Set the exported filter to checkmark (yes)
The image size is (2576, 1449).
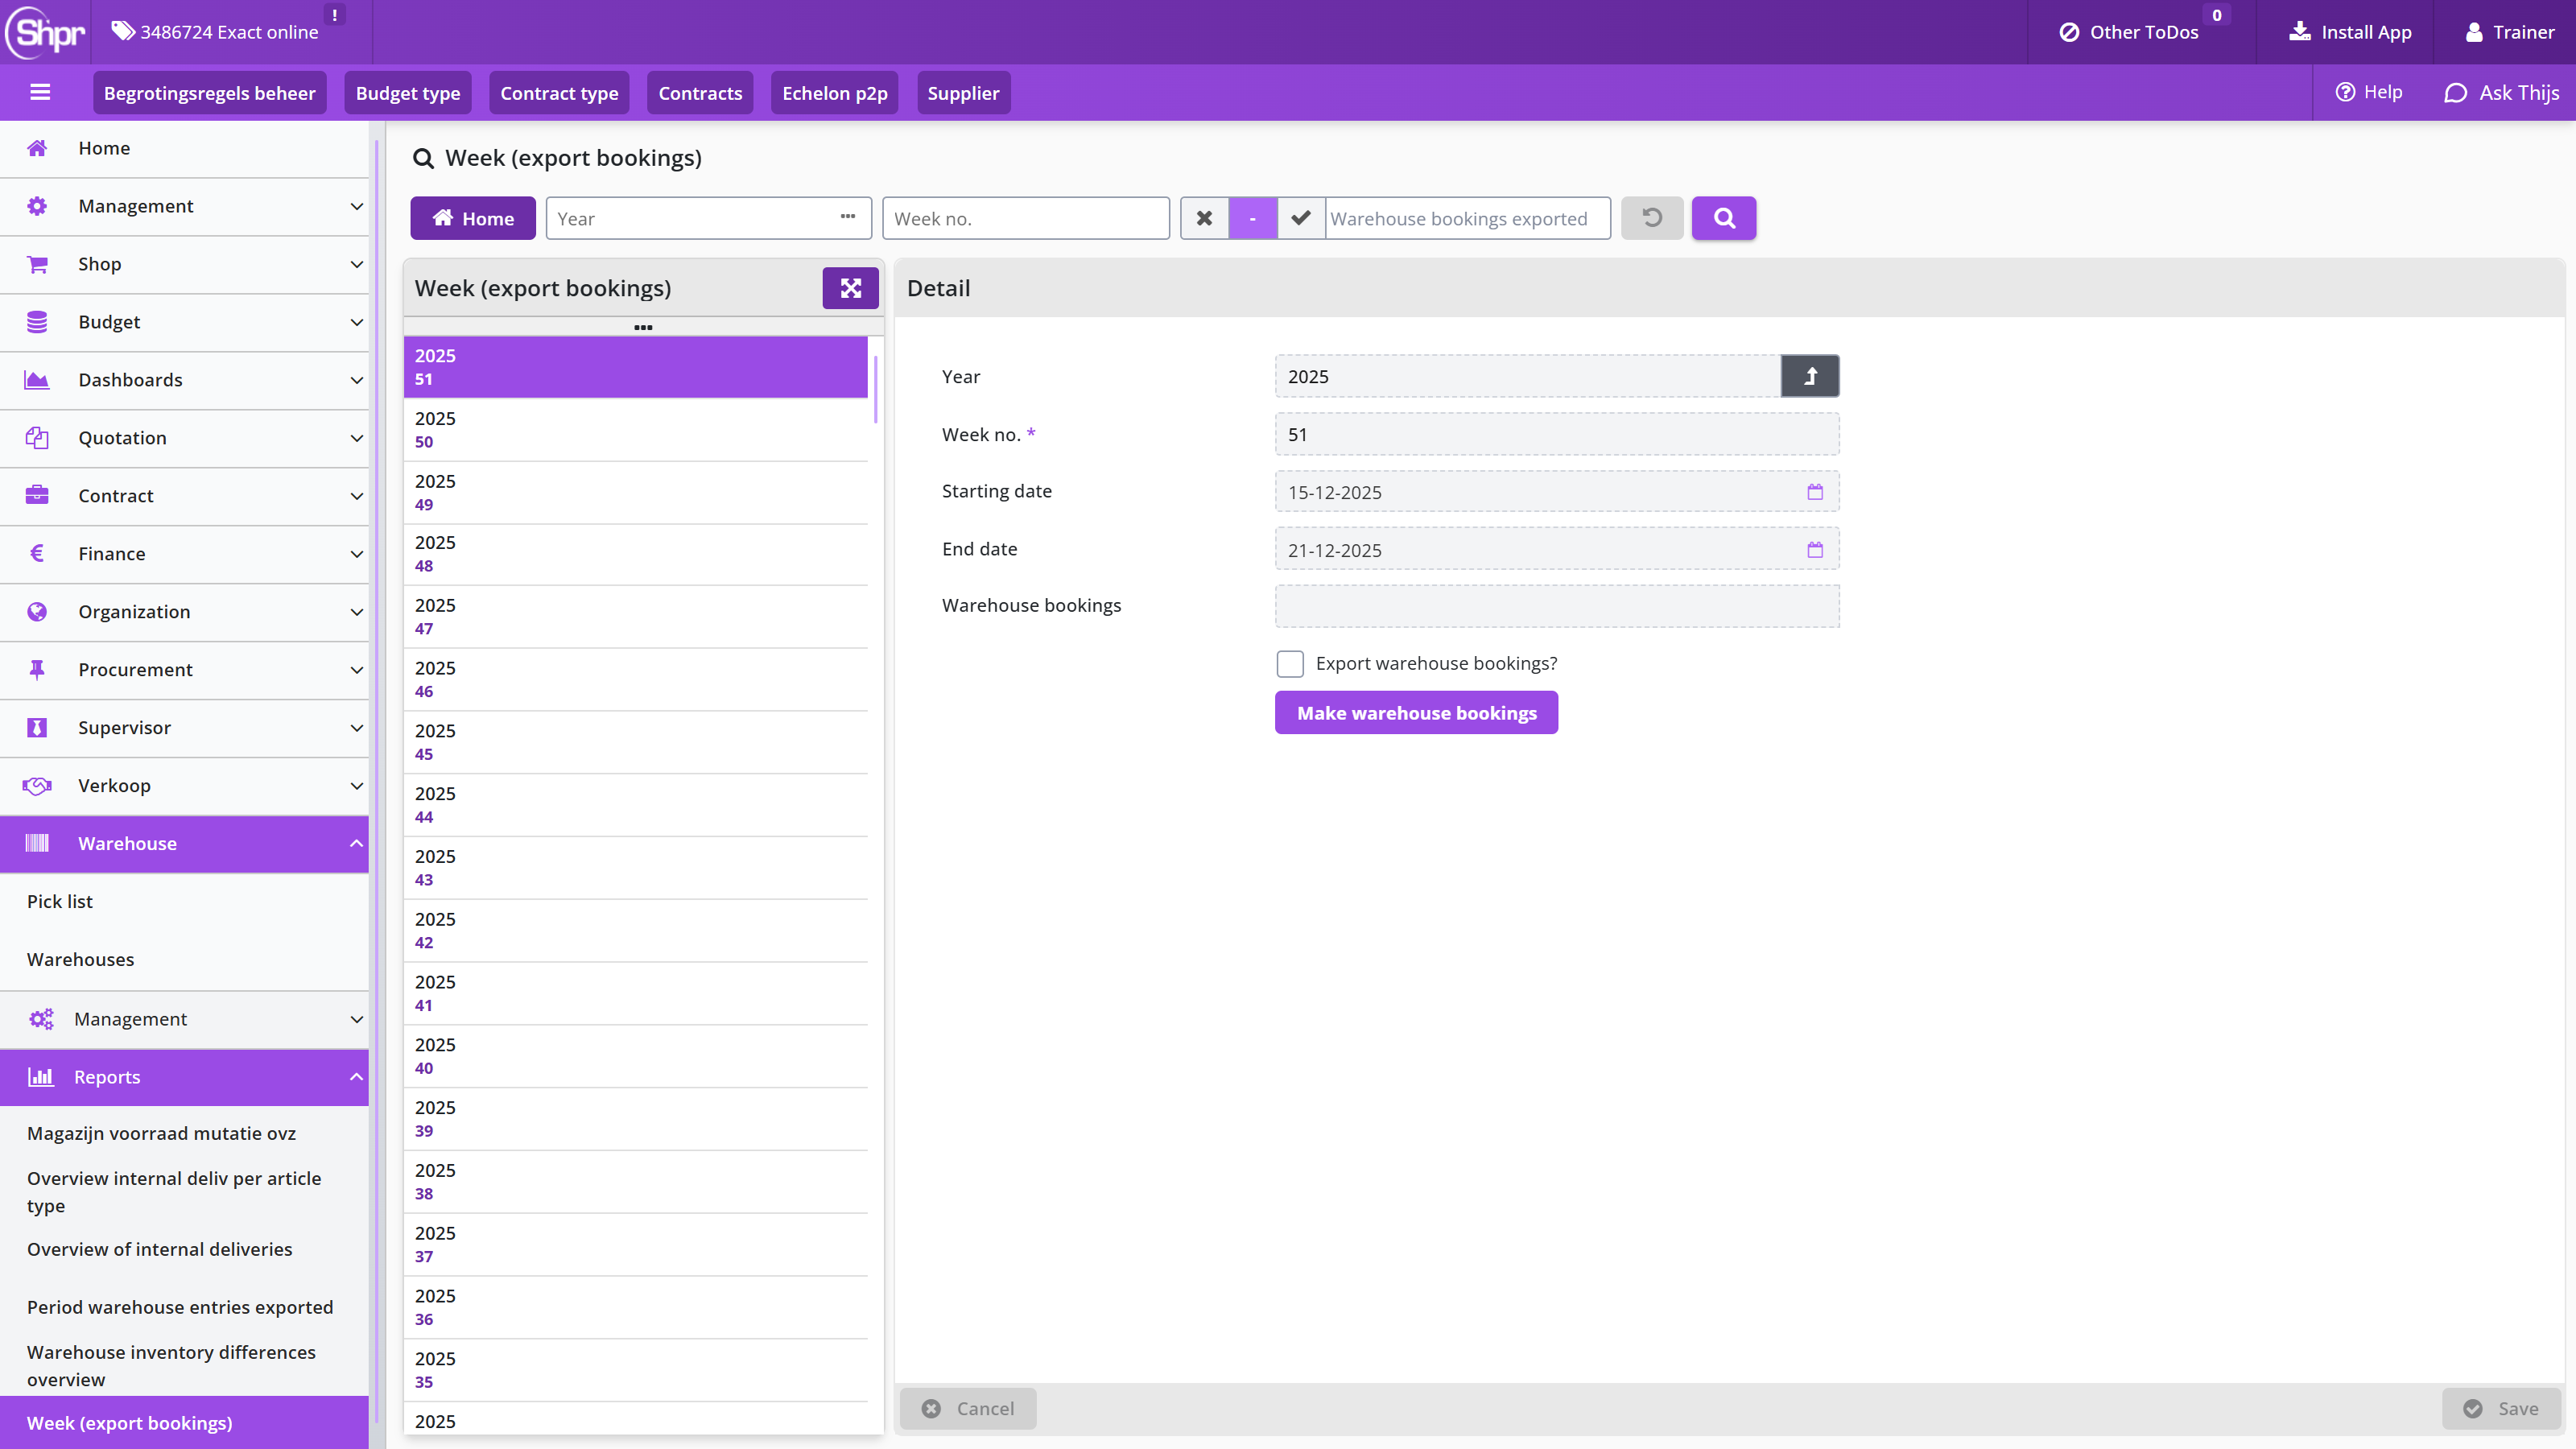pyautogui.click(x=1300, y=218)
